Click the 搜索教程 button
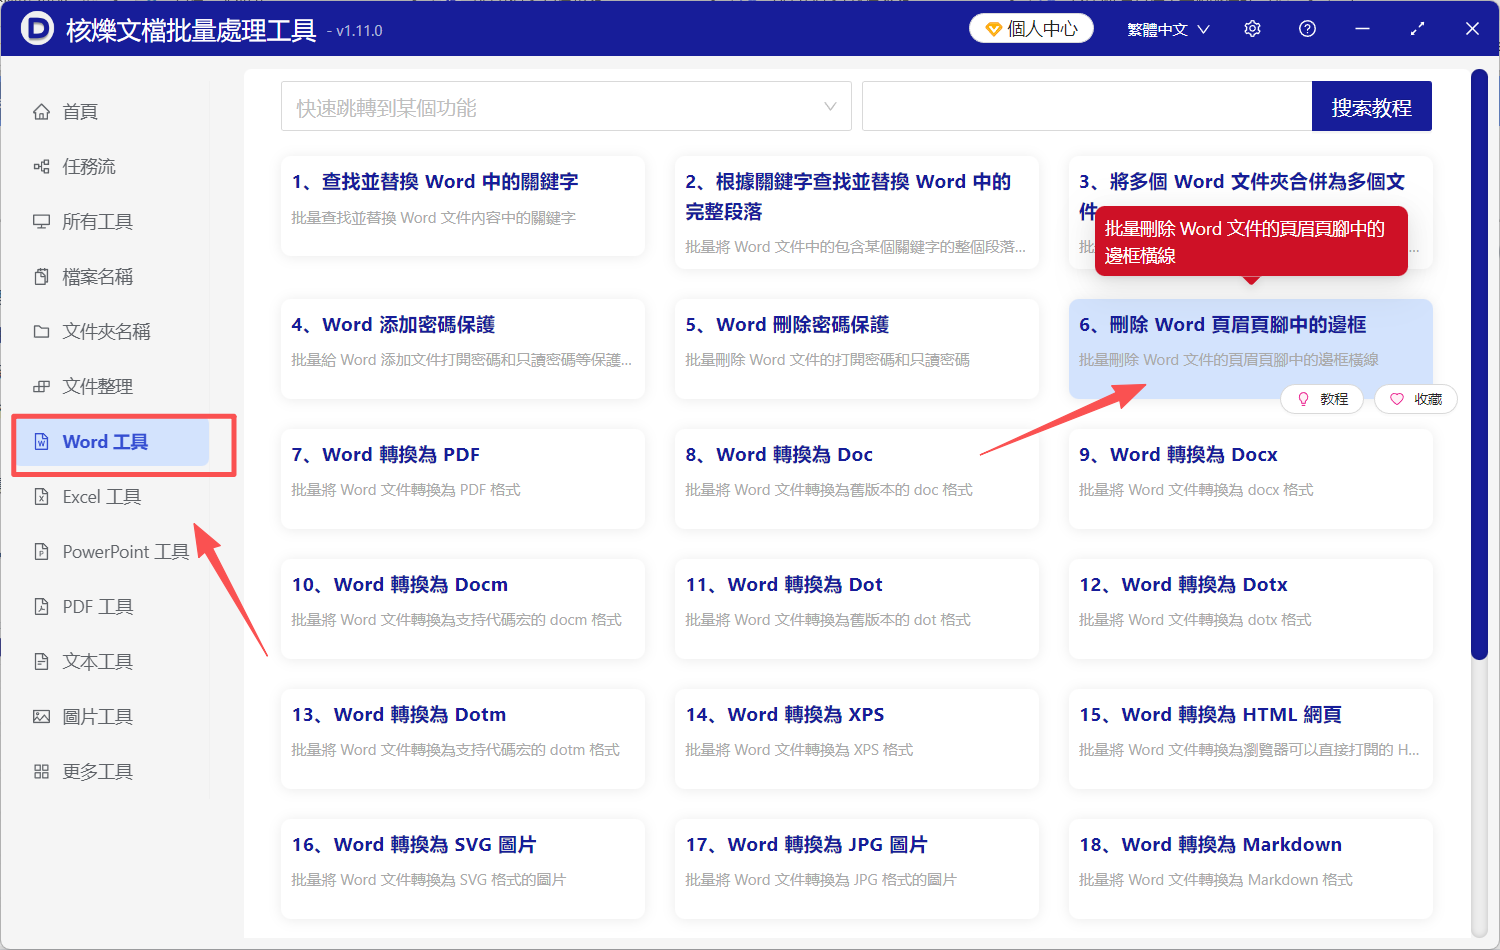Image resolution: width=1500 pixels, height=950 pixels. [x=1371, y=106]
